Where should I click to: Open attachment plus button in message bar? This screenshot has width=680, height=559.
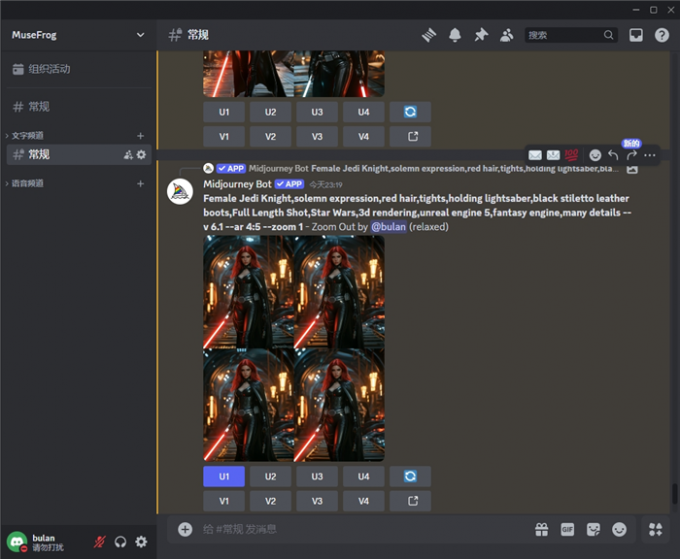coord(185,529)
